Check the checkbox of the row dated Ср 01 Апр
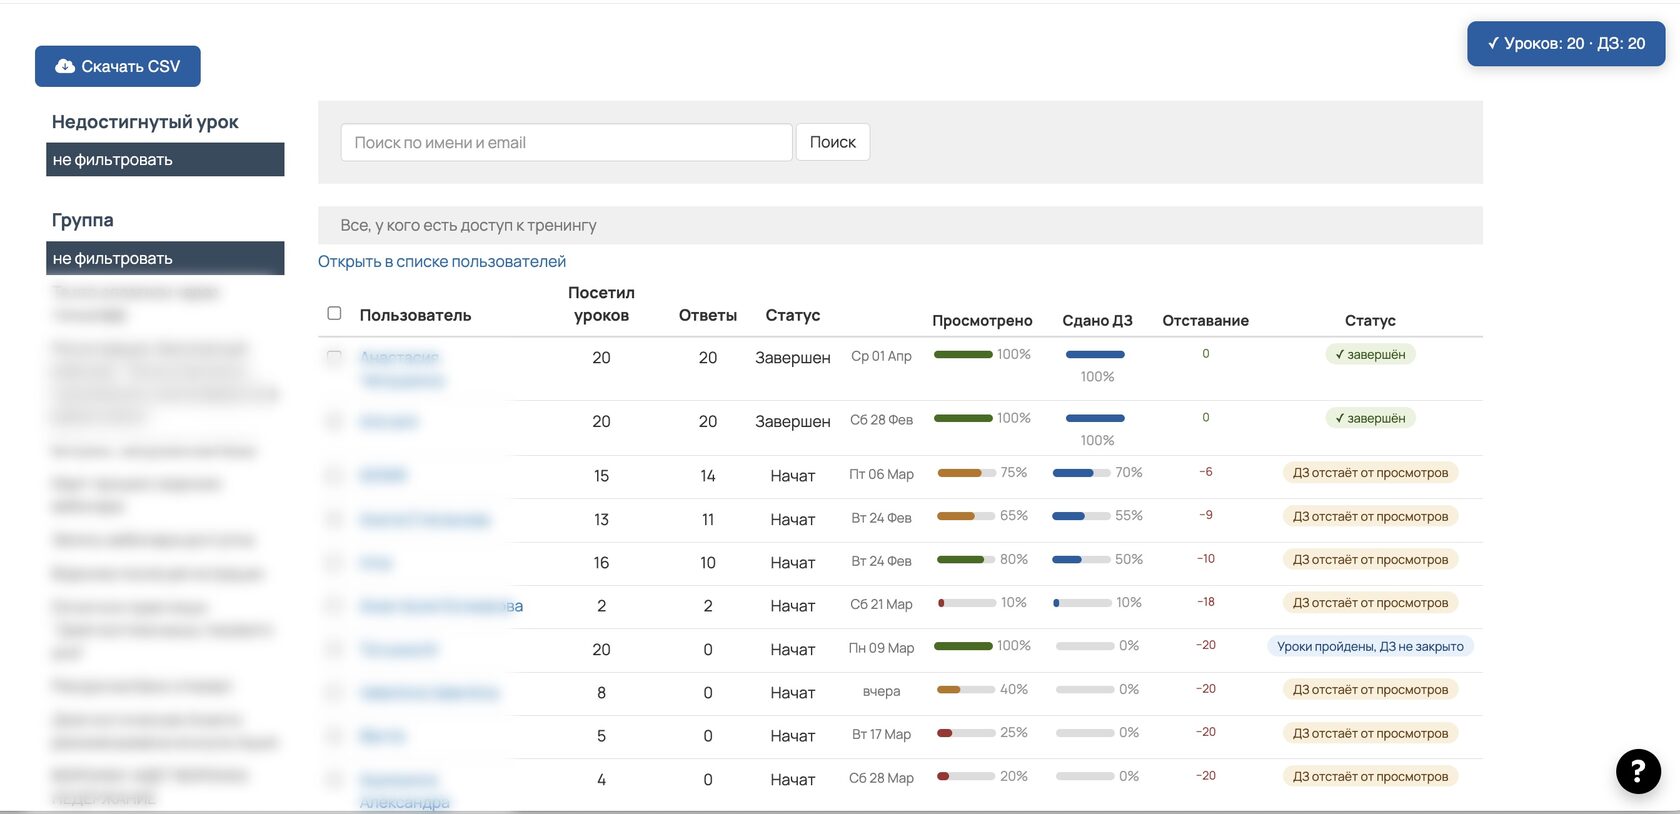The image size is (1680, 814). pyautogui.click(x=334, y=356)
